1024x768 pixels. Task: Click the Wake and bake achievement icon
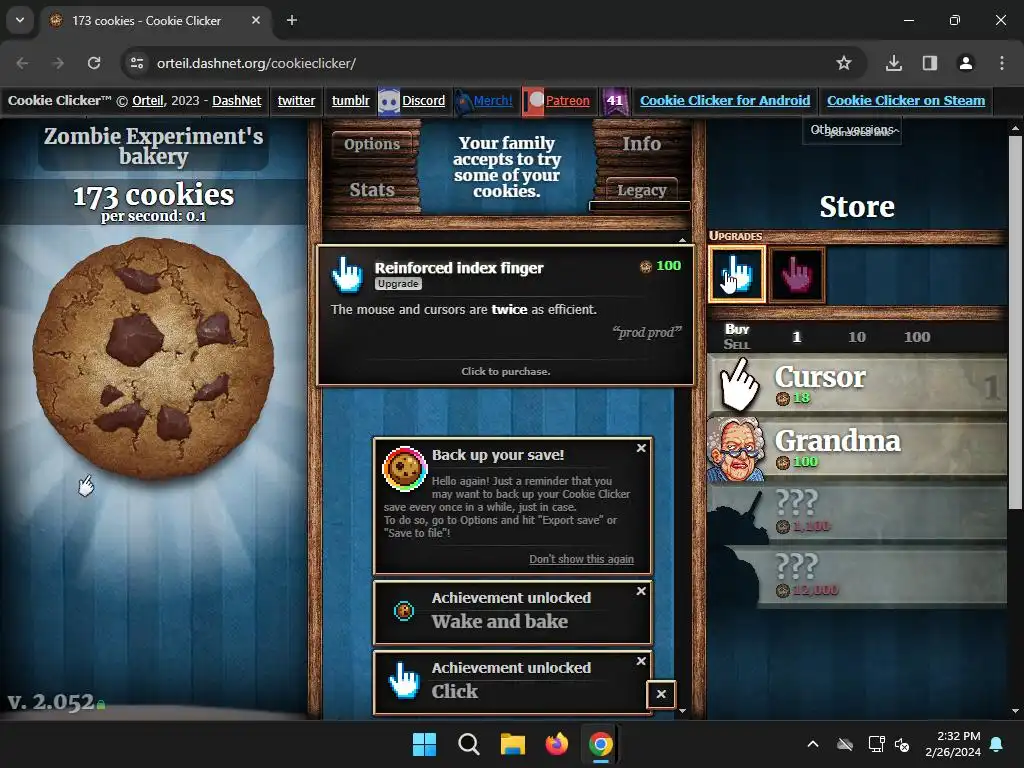coord(404,611)
